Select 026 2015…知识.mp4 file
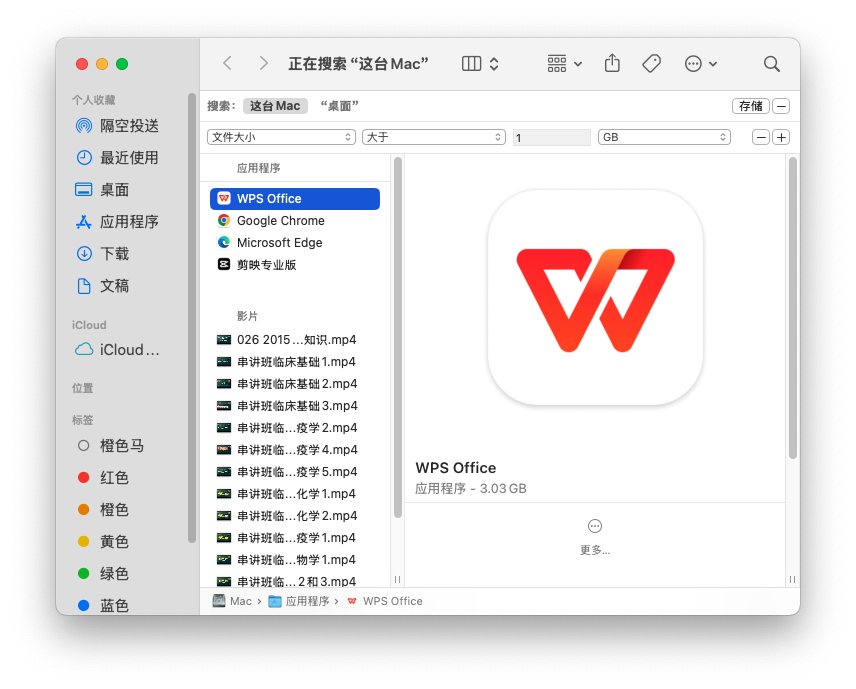 click(295, 340)
